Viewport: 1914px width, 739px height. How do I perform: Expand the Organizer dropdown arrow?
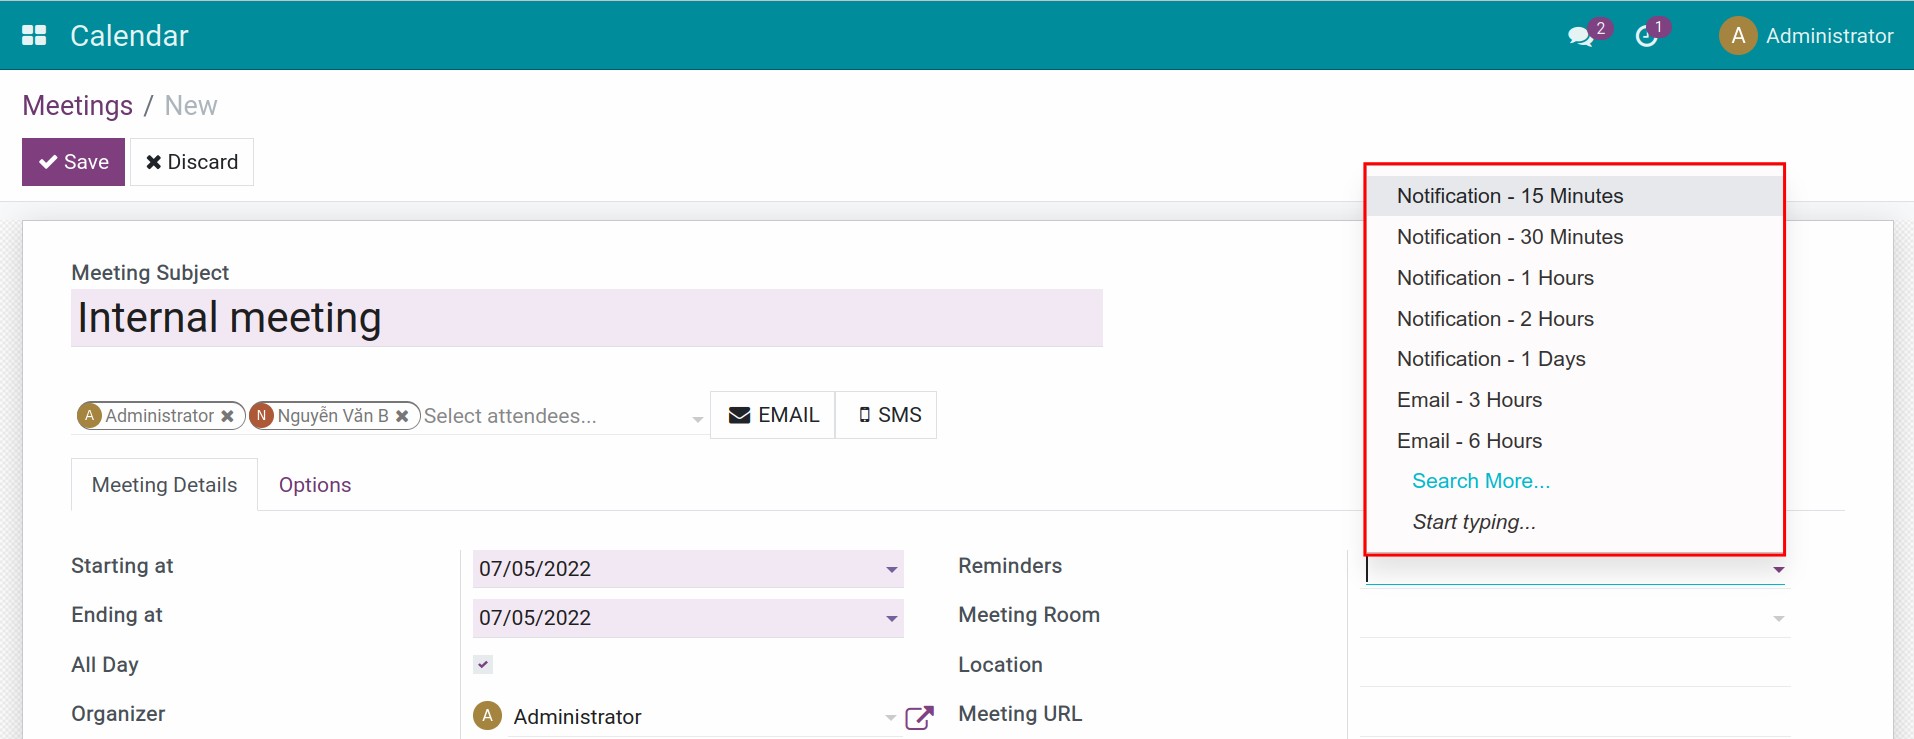point(890,718)
